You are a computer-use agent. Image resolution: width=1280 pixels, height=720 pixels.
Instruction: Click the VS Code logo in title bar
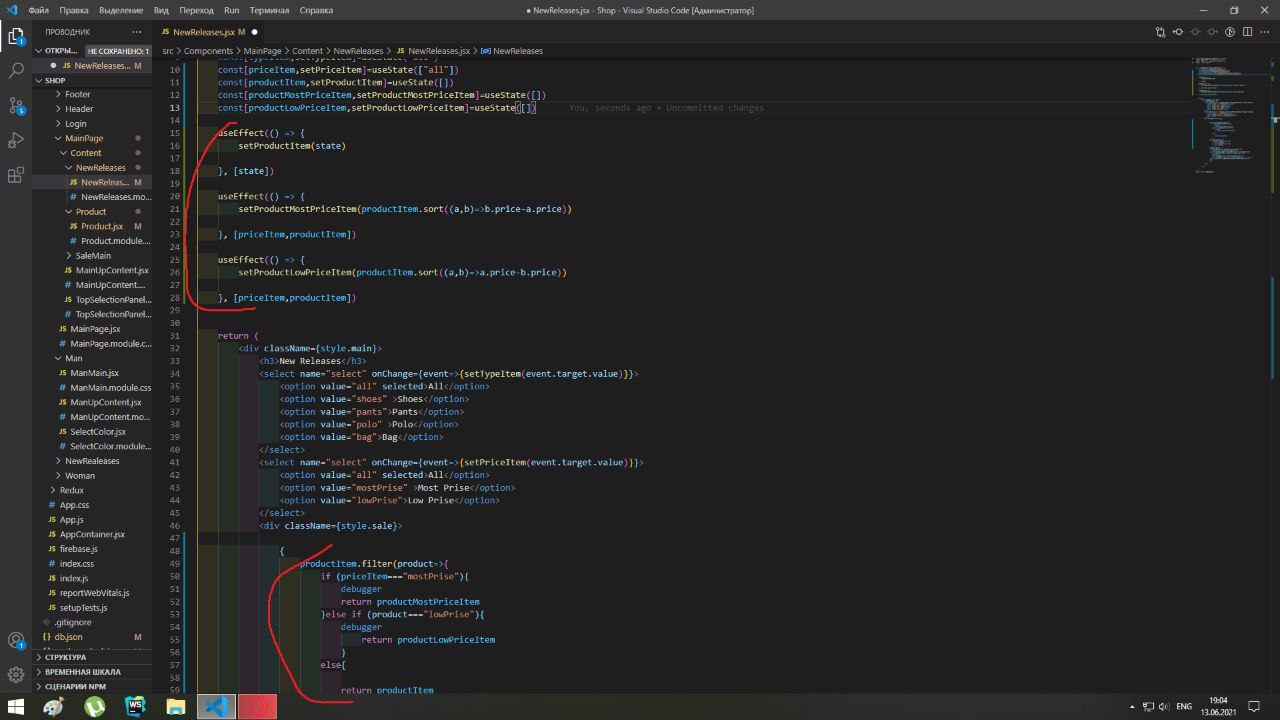point(12,10)
